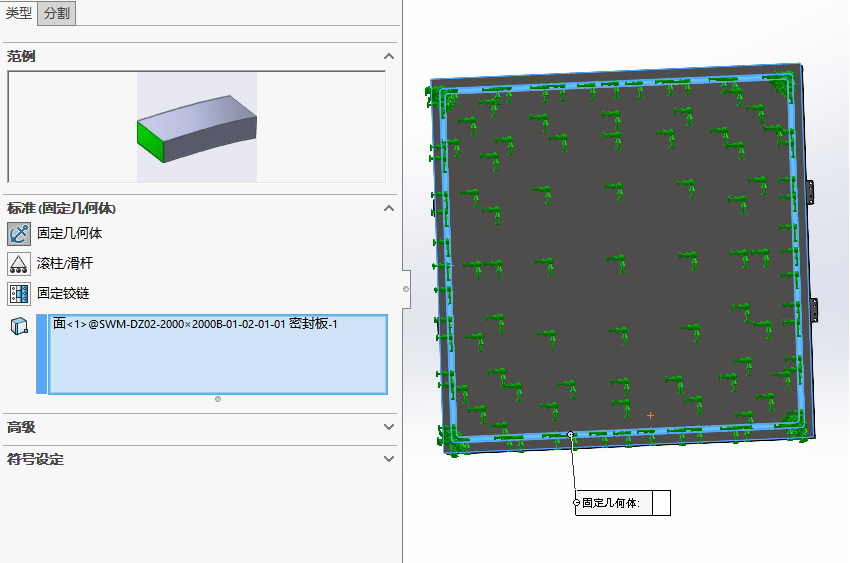Pick the 固定铰链 fixture icon
850x563 pixels.
(19, 294)
